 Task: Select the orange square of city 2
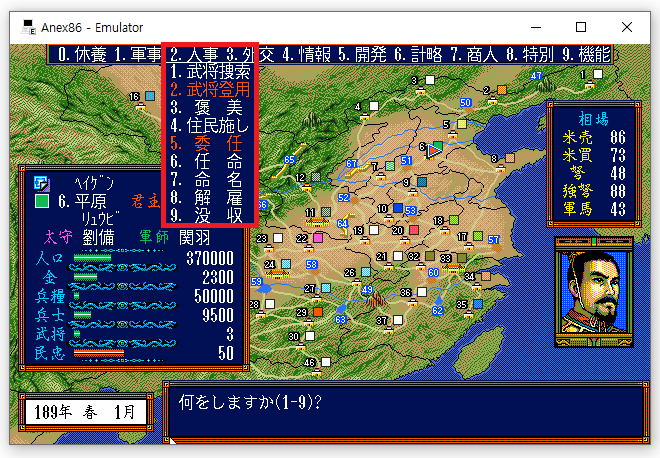(x=502, y=90)
